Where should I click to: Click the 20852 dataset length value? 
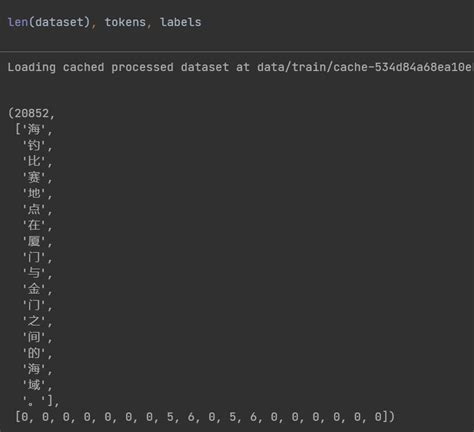[x=32, y=113]
